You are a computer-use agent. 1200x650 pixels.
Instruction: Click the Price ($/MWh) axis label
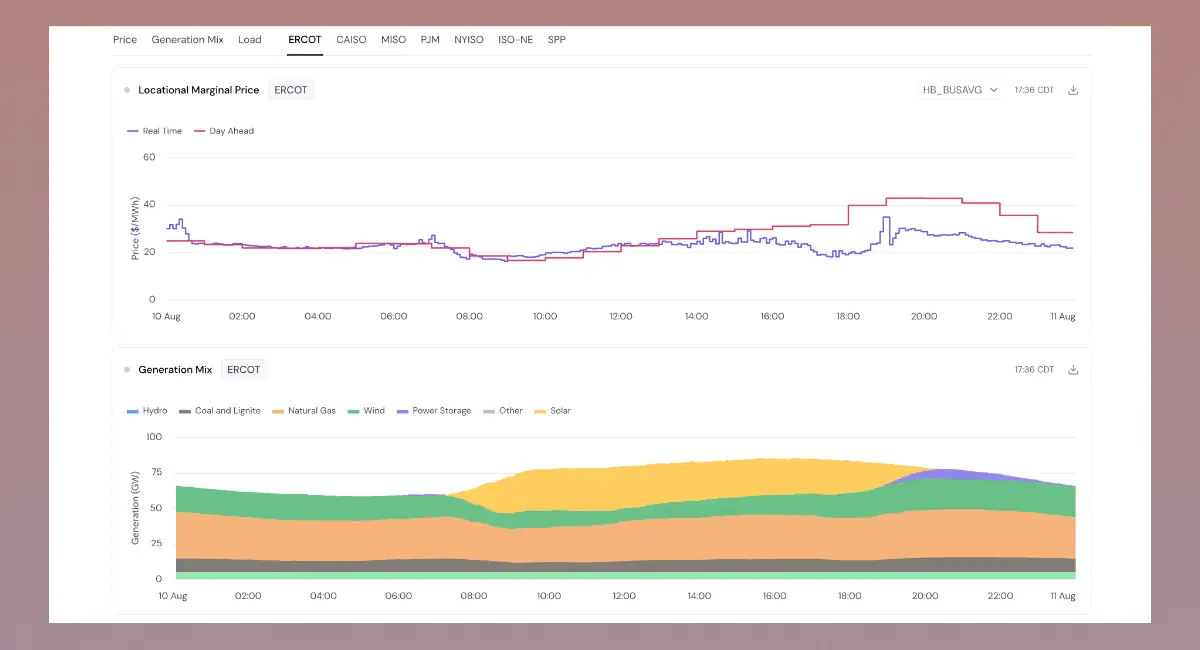135,228
